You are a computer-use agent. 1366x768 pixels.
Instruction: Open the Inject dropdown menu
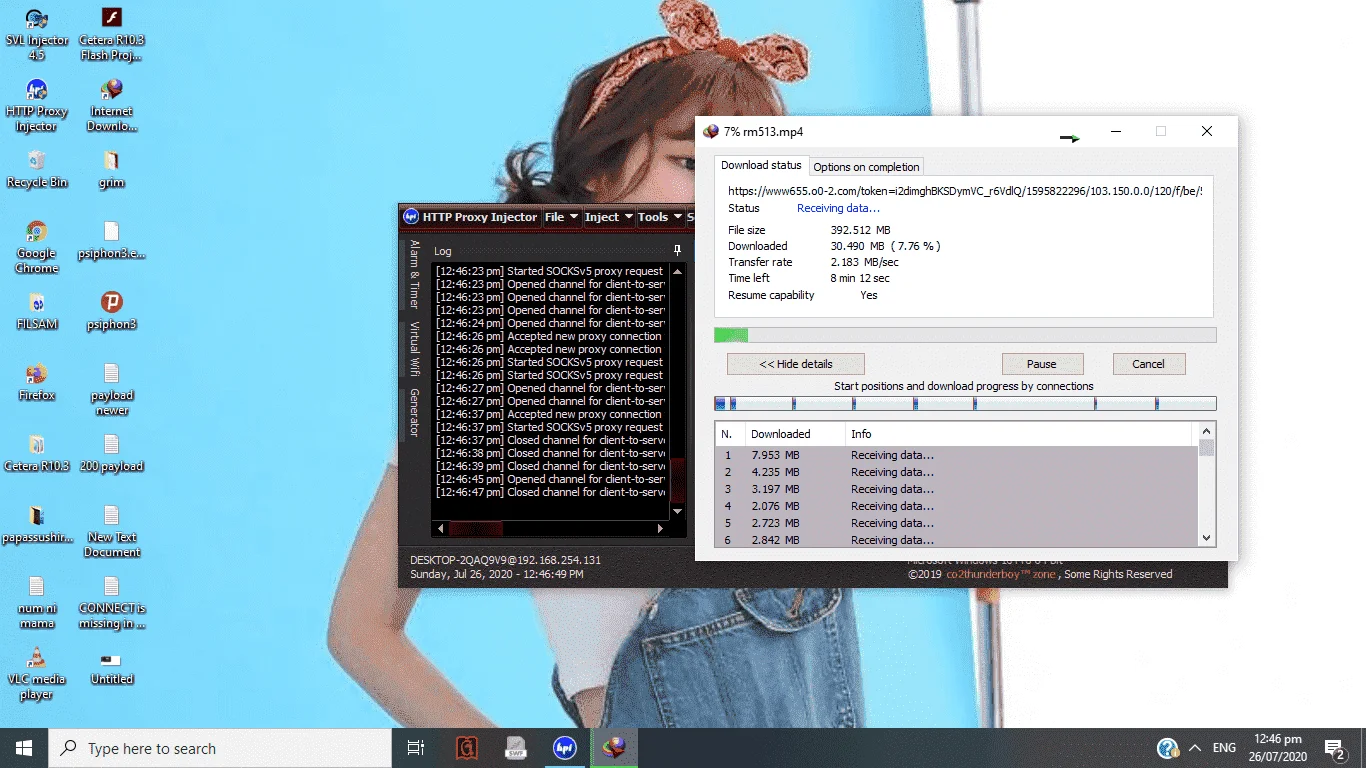click(x=608, y=217)
